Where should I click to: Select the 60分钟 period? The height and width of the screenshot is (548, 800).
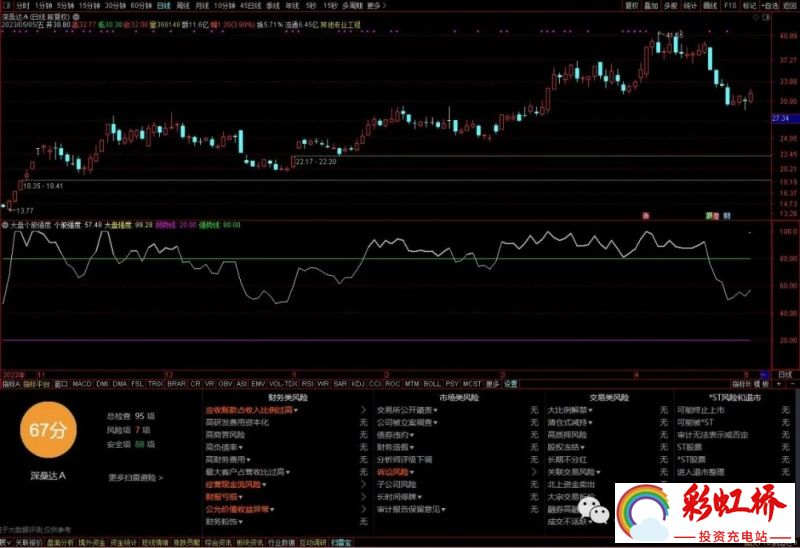click(141, 6)
